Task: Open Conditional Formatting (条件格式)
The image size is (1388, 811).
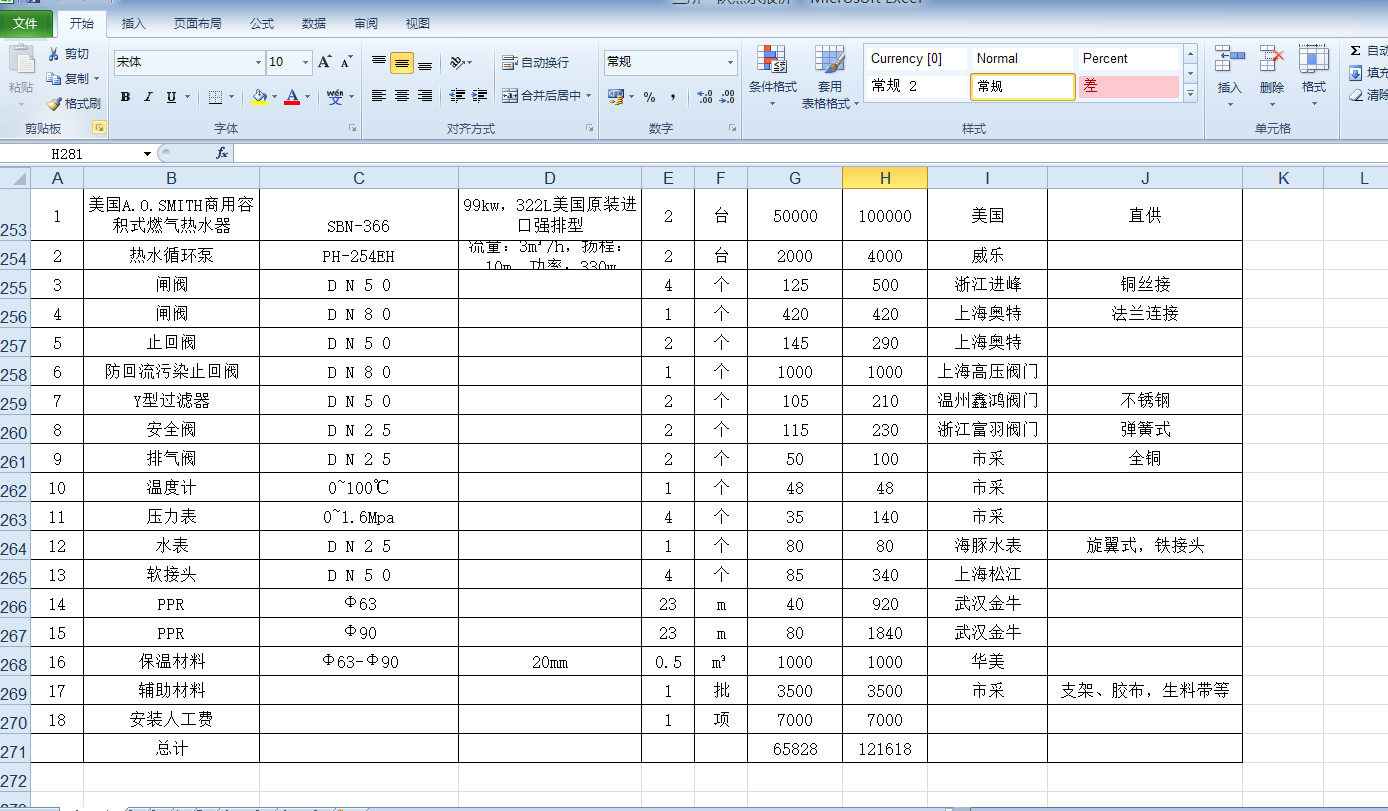Action: click(x=772, y=77)
